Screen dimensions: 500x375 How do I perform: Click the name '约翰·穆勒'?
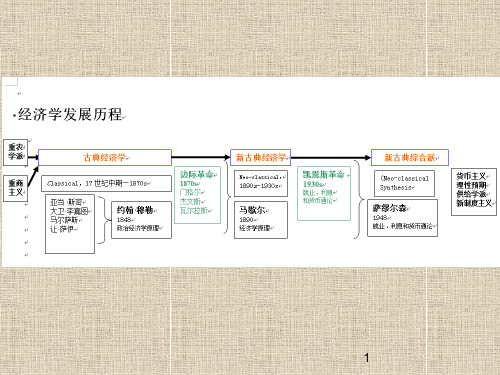tap(135, 210)
